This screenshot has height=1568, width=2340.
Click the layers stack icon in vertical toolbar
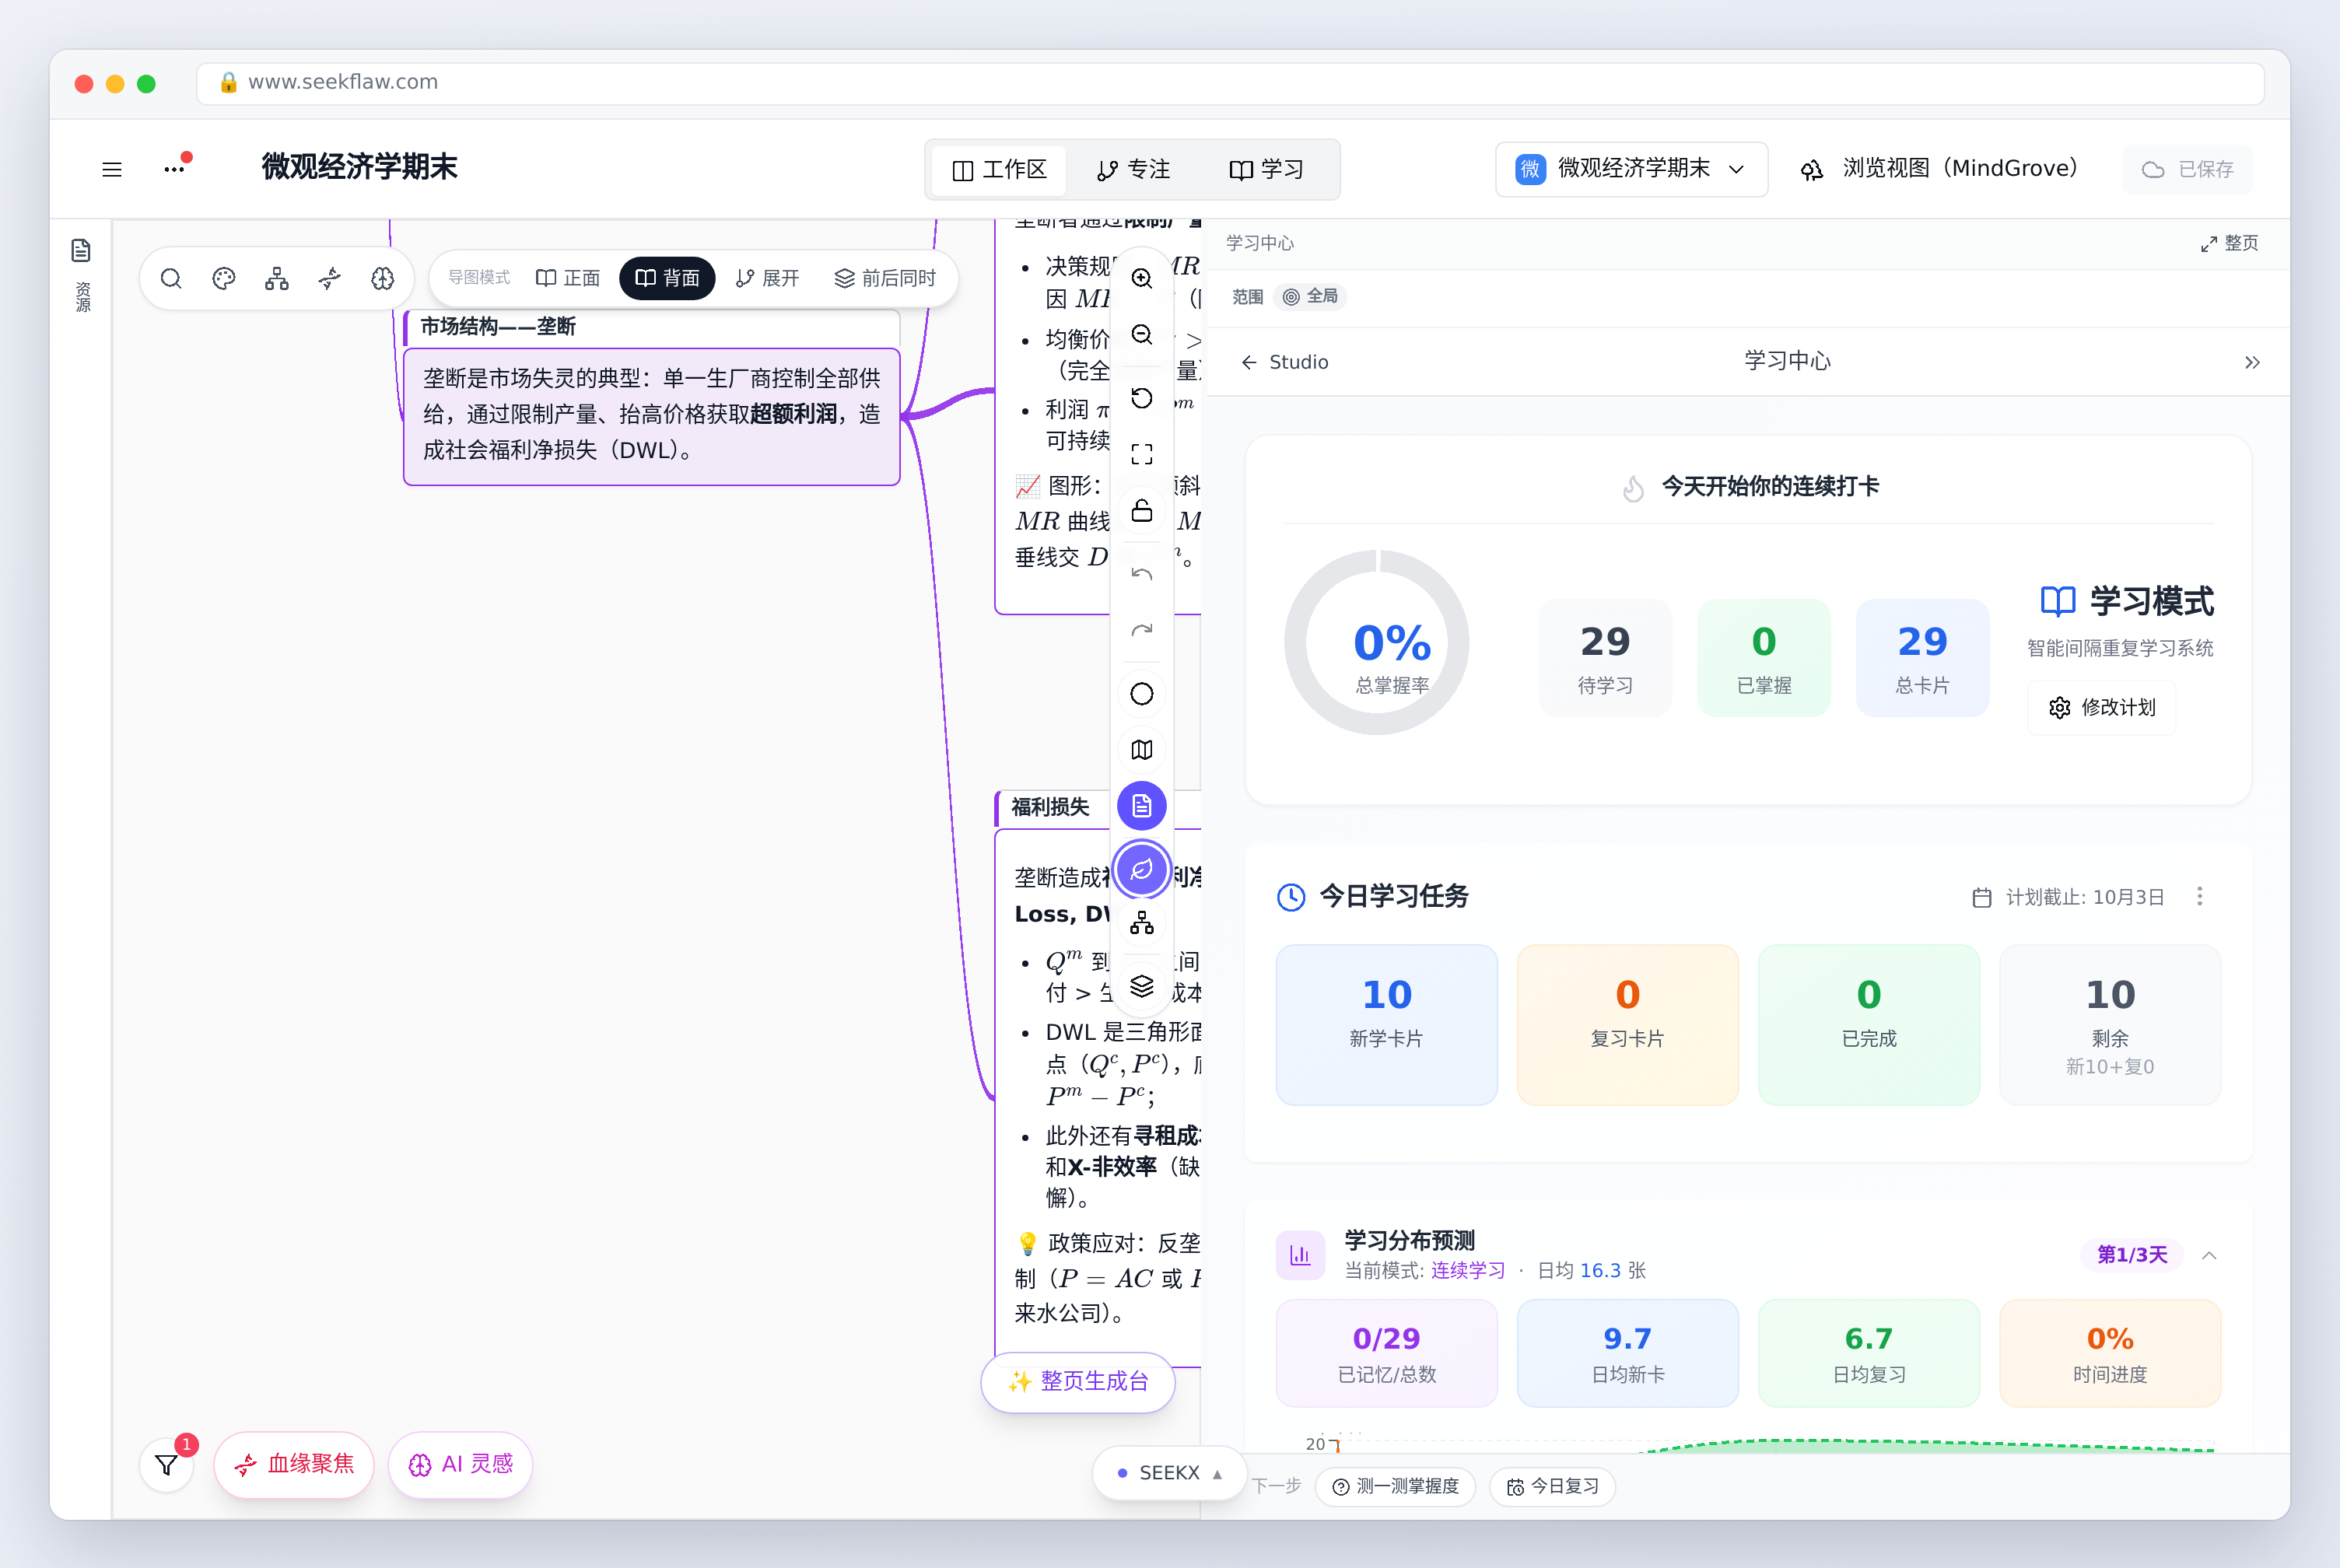[x=1142, y=986]
